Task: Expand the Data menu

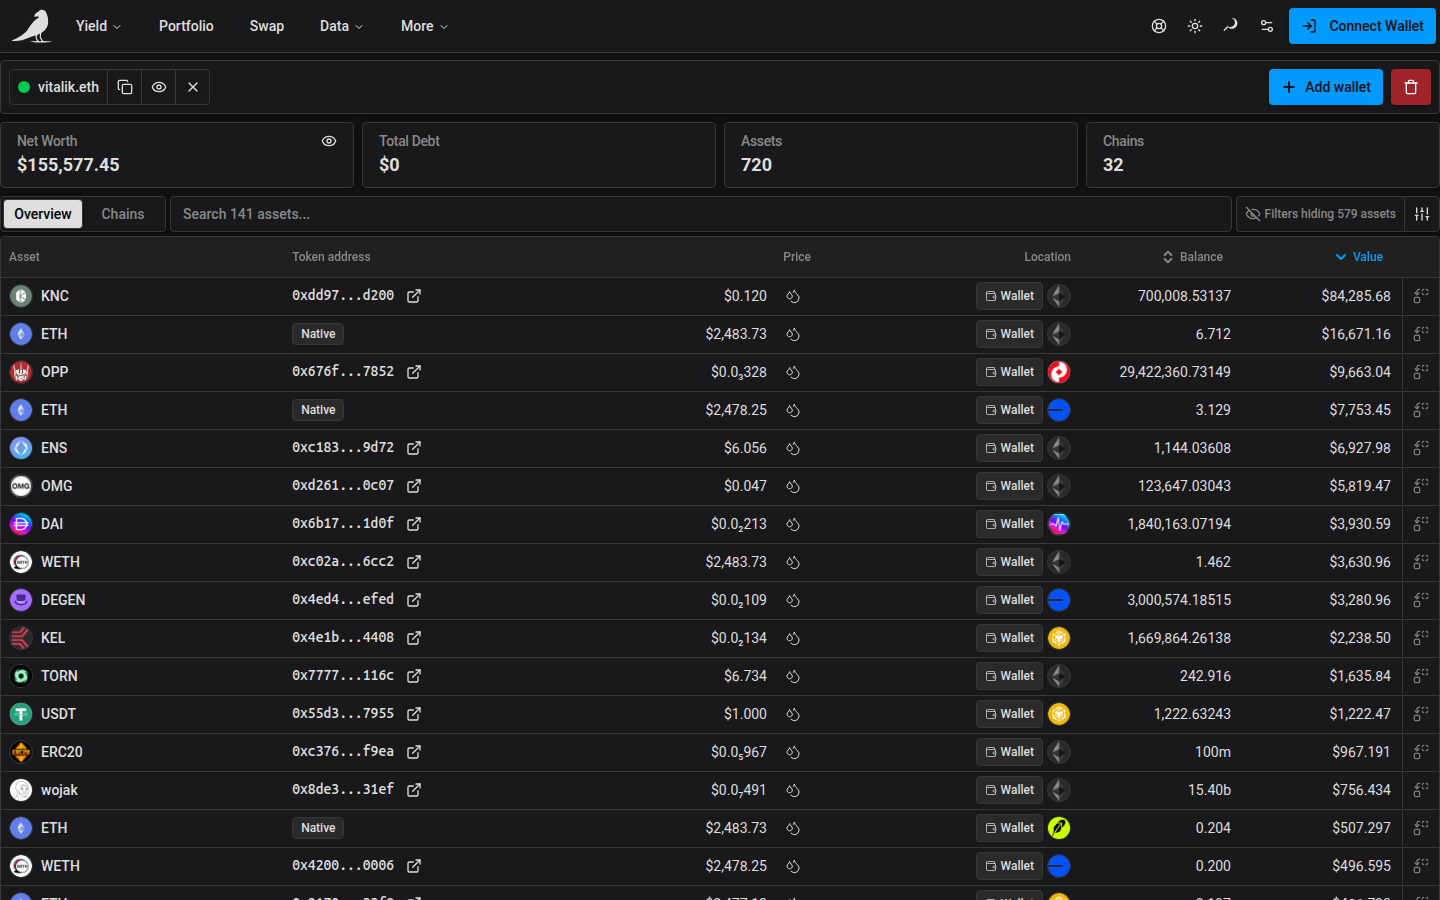Action: click(341, 26)
